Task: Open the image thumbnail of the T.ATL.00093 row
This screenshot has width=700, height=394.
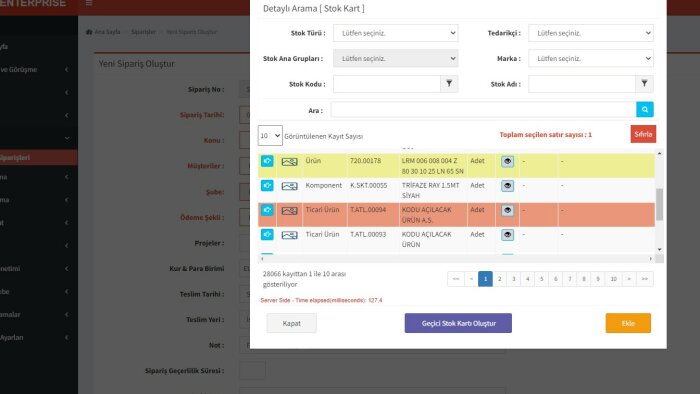Action: [x=289, y=235]
